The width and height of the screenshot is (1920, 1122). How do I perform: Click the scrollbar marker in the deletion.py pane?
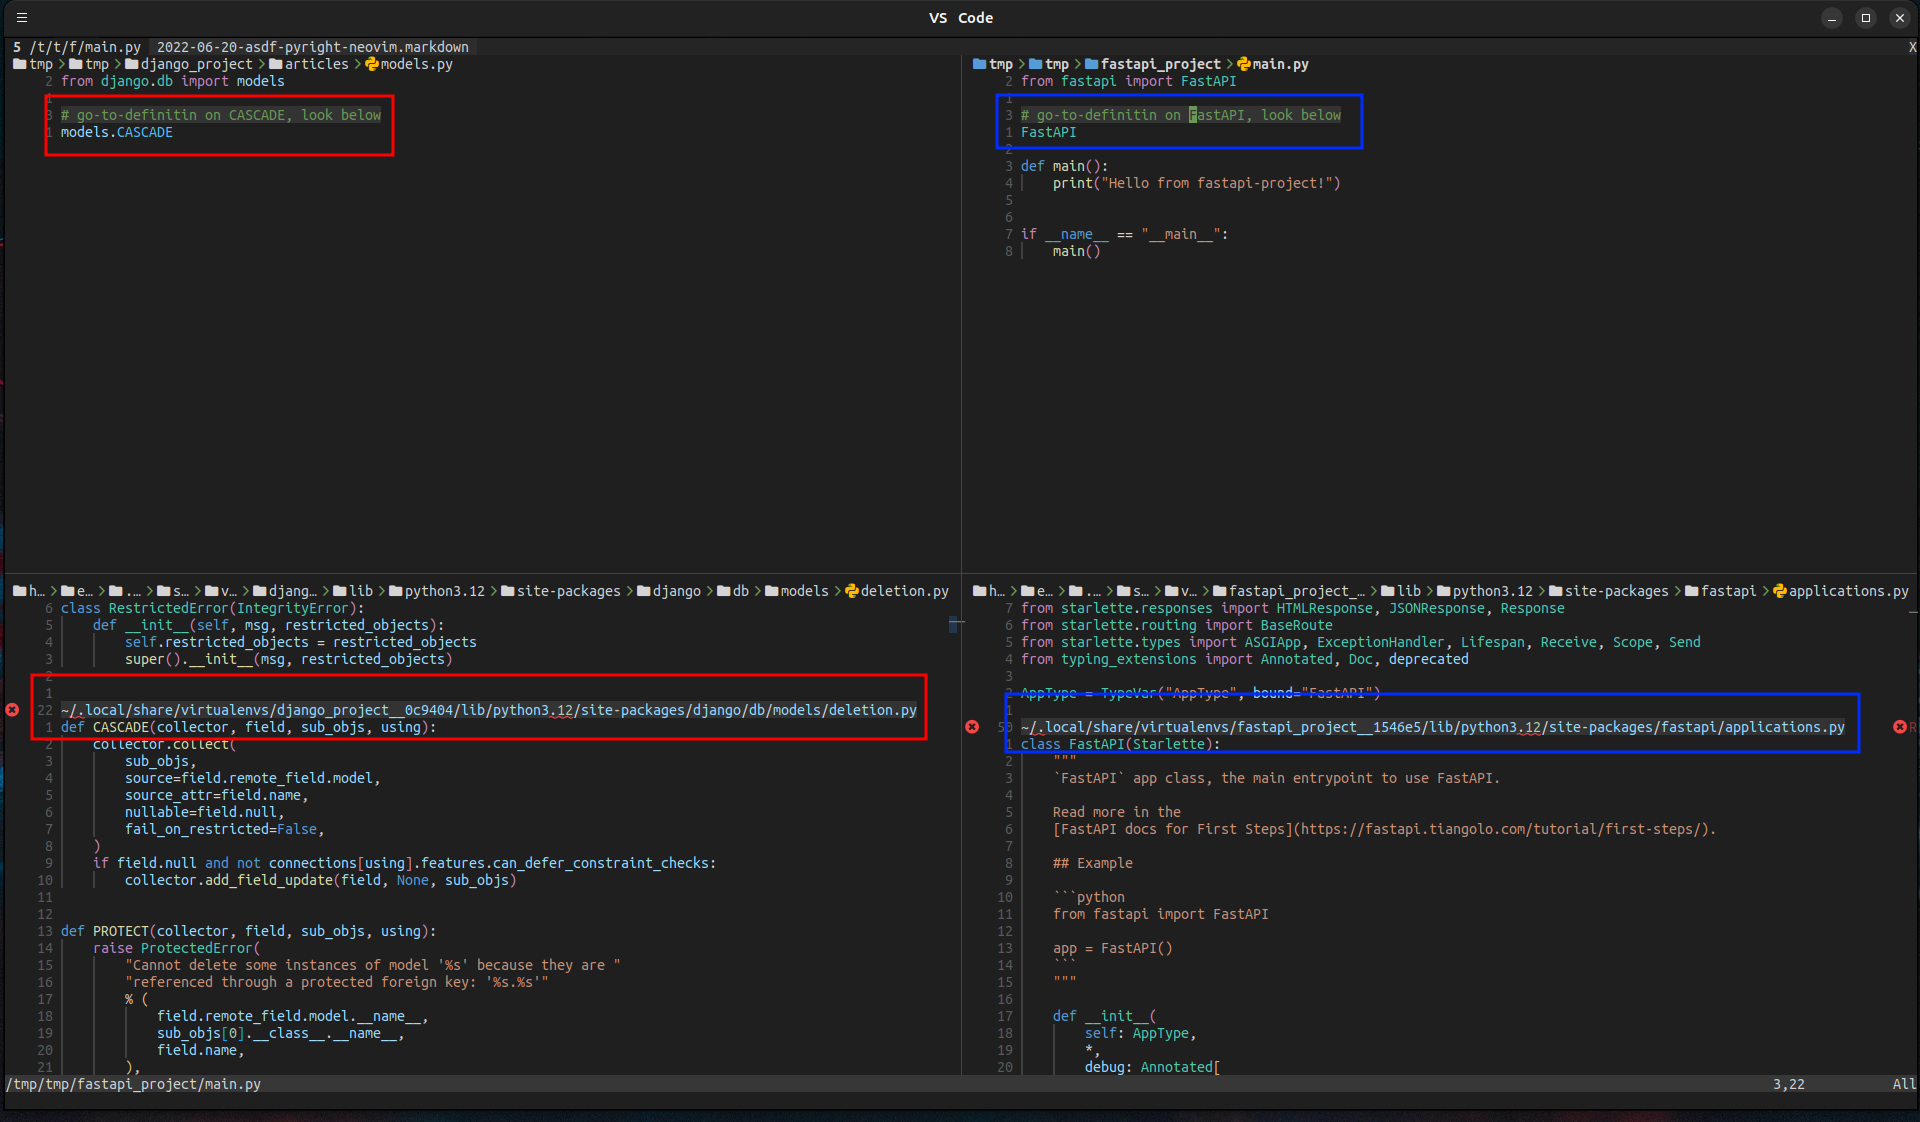tap(955, 624)
